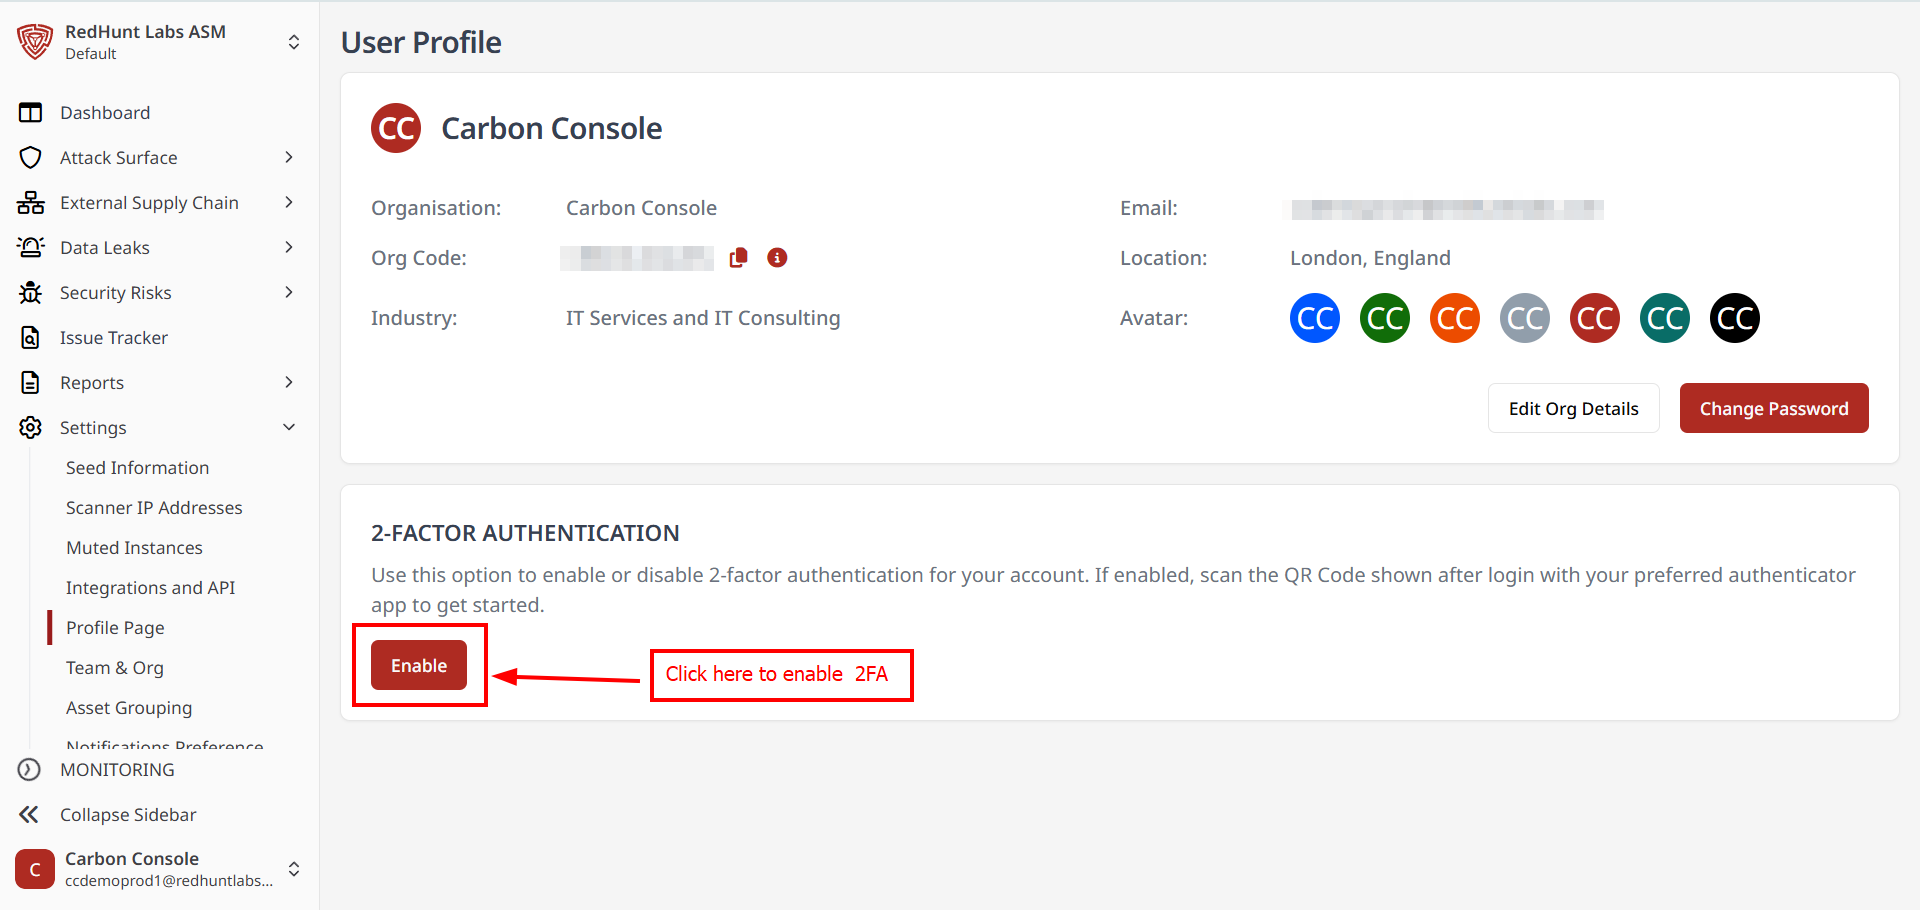Screen dimensions: 1920x910
Task: Click the Carbon Console account name in the sidebar footer
Action: [x=132, y=859]
